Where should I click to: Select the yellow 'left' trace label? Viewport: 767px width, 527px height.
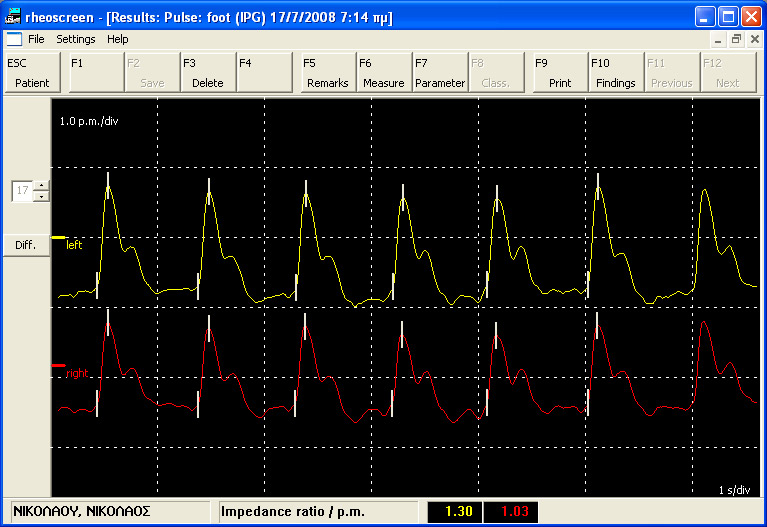pos(74,245)
